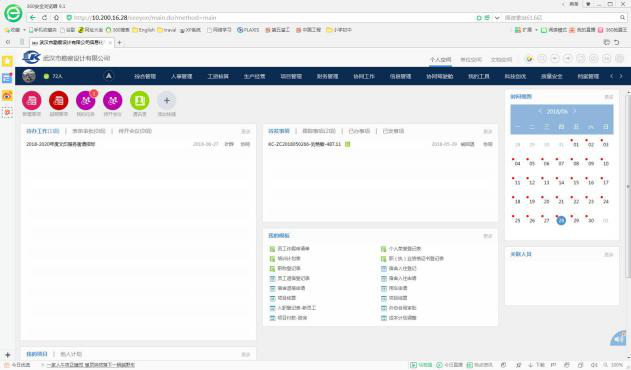631x370 pixels.
Task: Switch to the 文档空间 tab
Action: [x=501, y=60]
